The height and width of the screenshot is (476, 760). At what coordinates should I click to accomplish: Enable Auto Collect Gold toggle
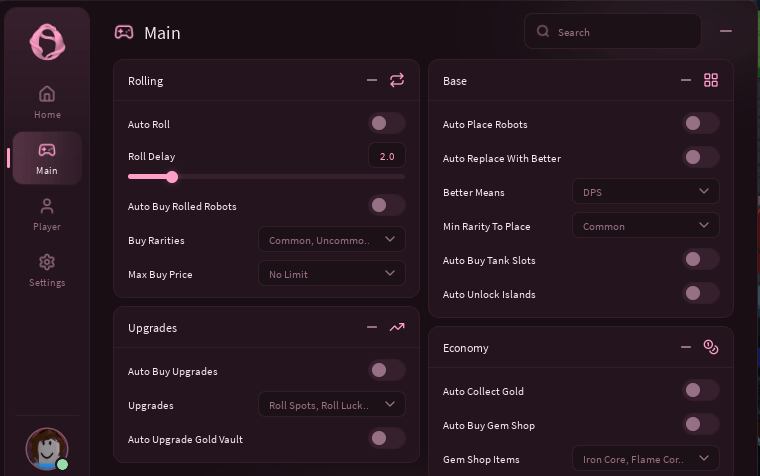coord(701,390)
